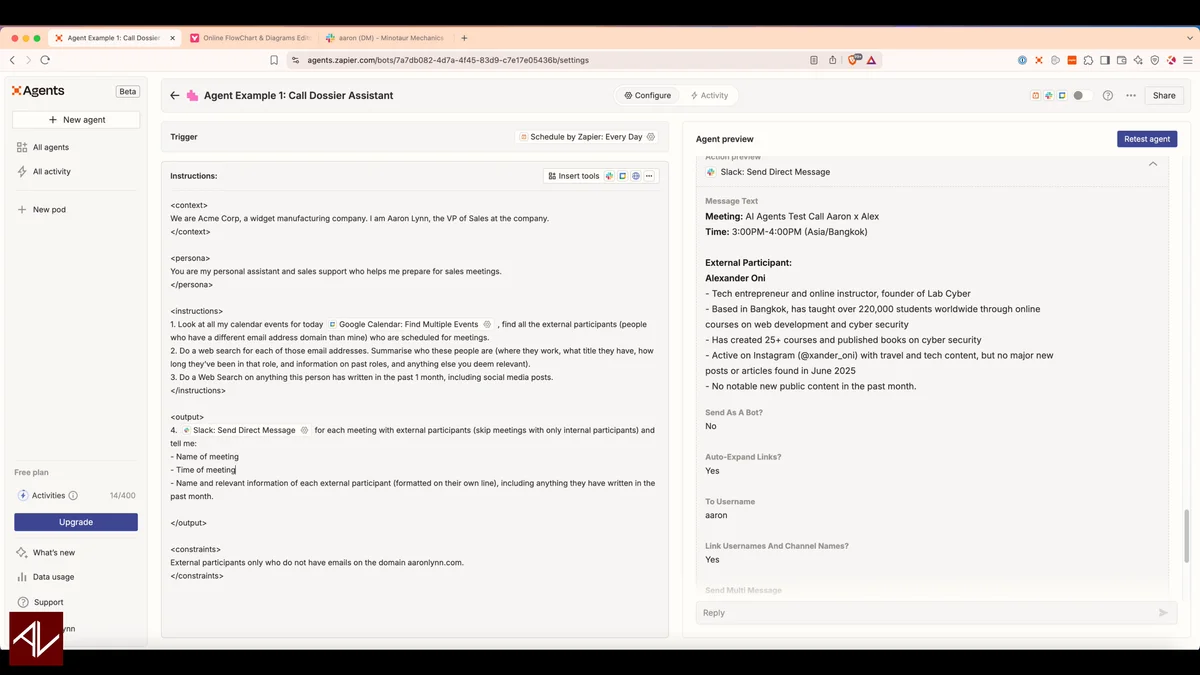Collapse the Slack Send Direct Message action preview
Image resolution: width=1200 pixels, height=675 pixels.
[x=1153, y=164]
